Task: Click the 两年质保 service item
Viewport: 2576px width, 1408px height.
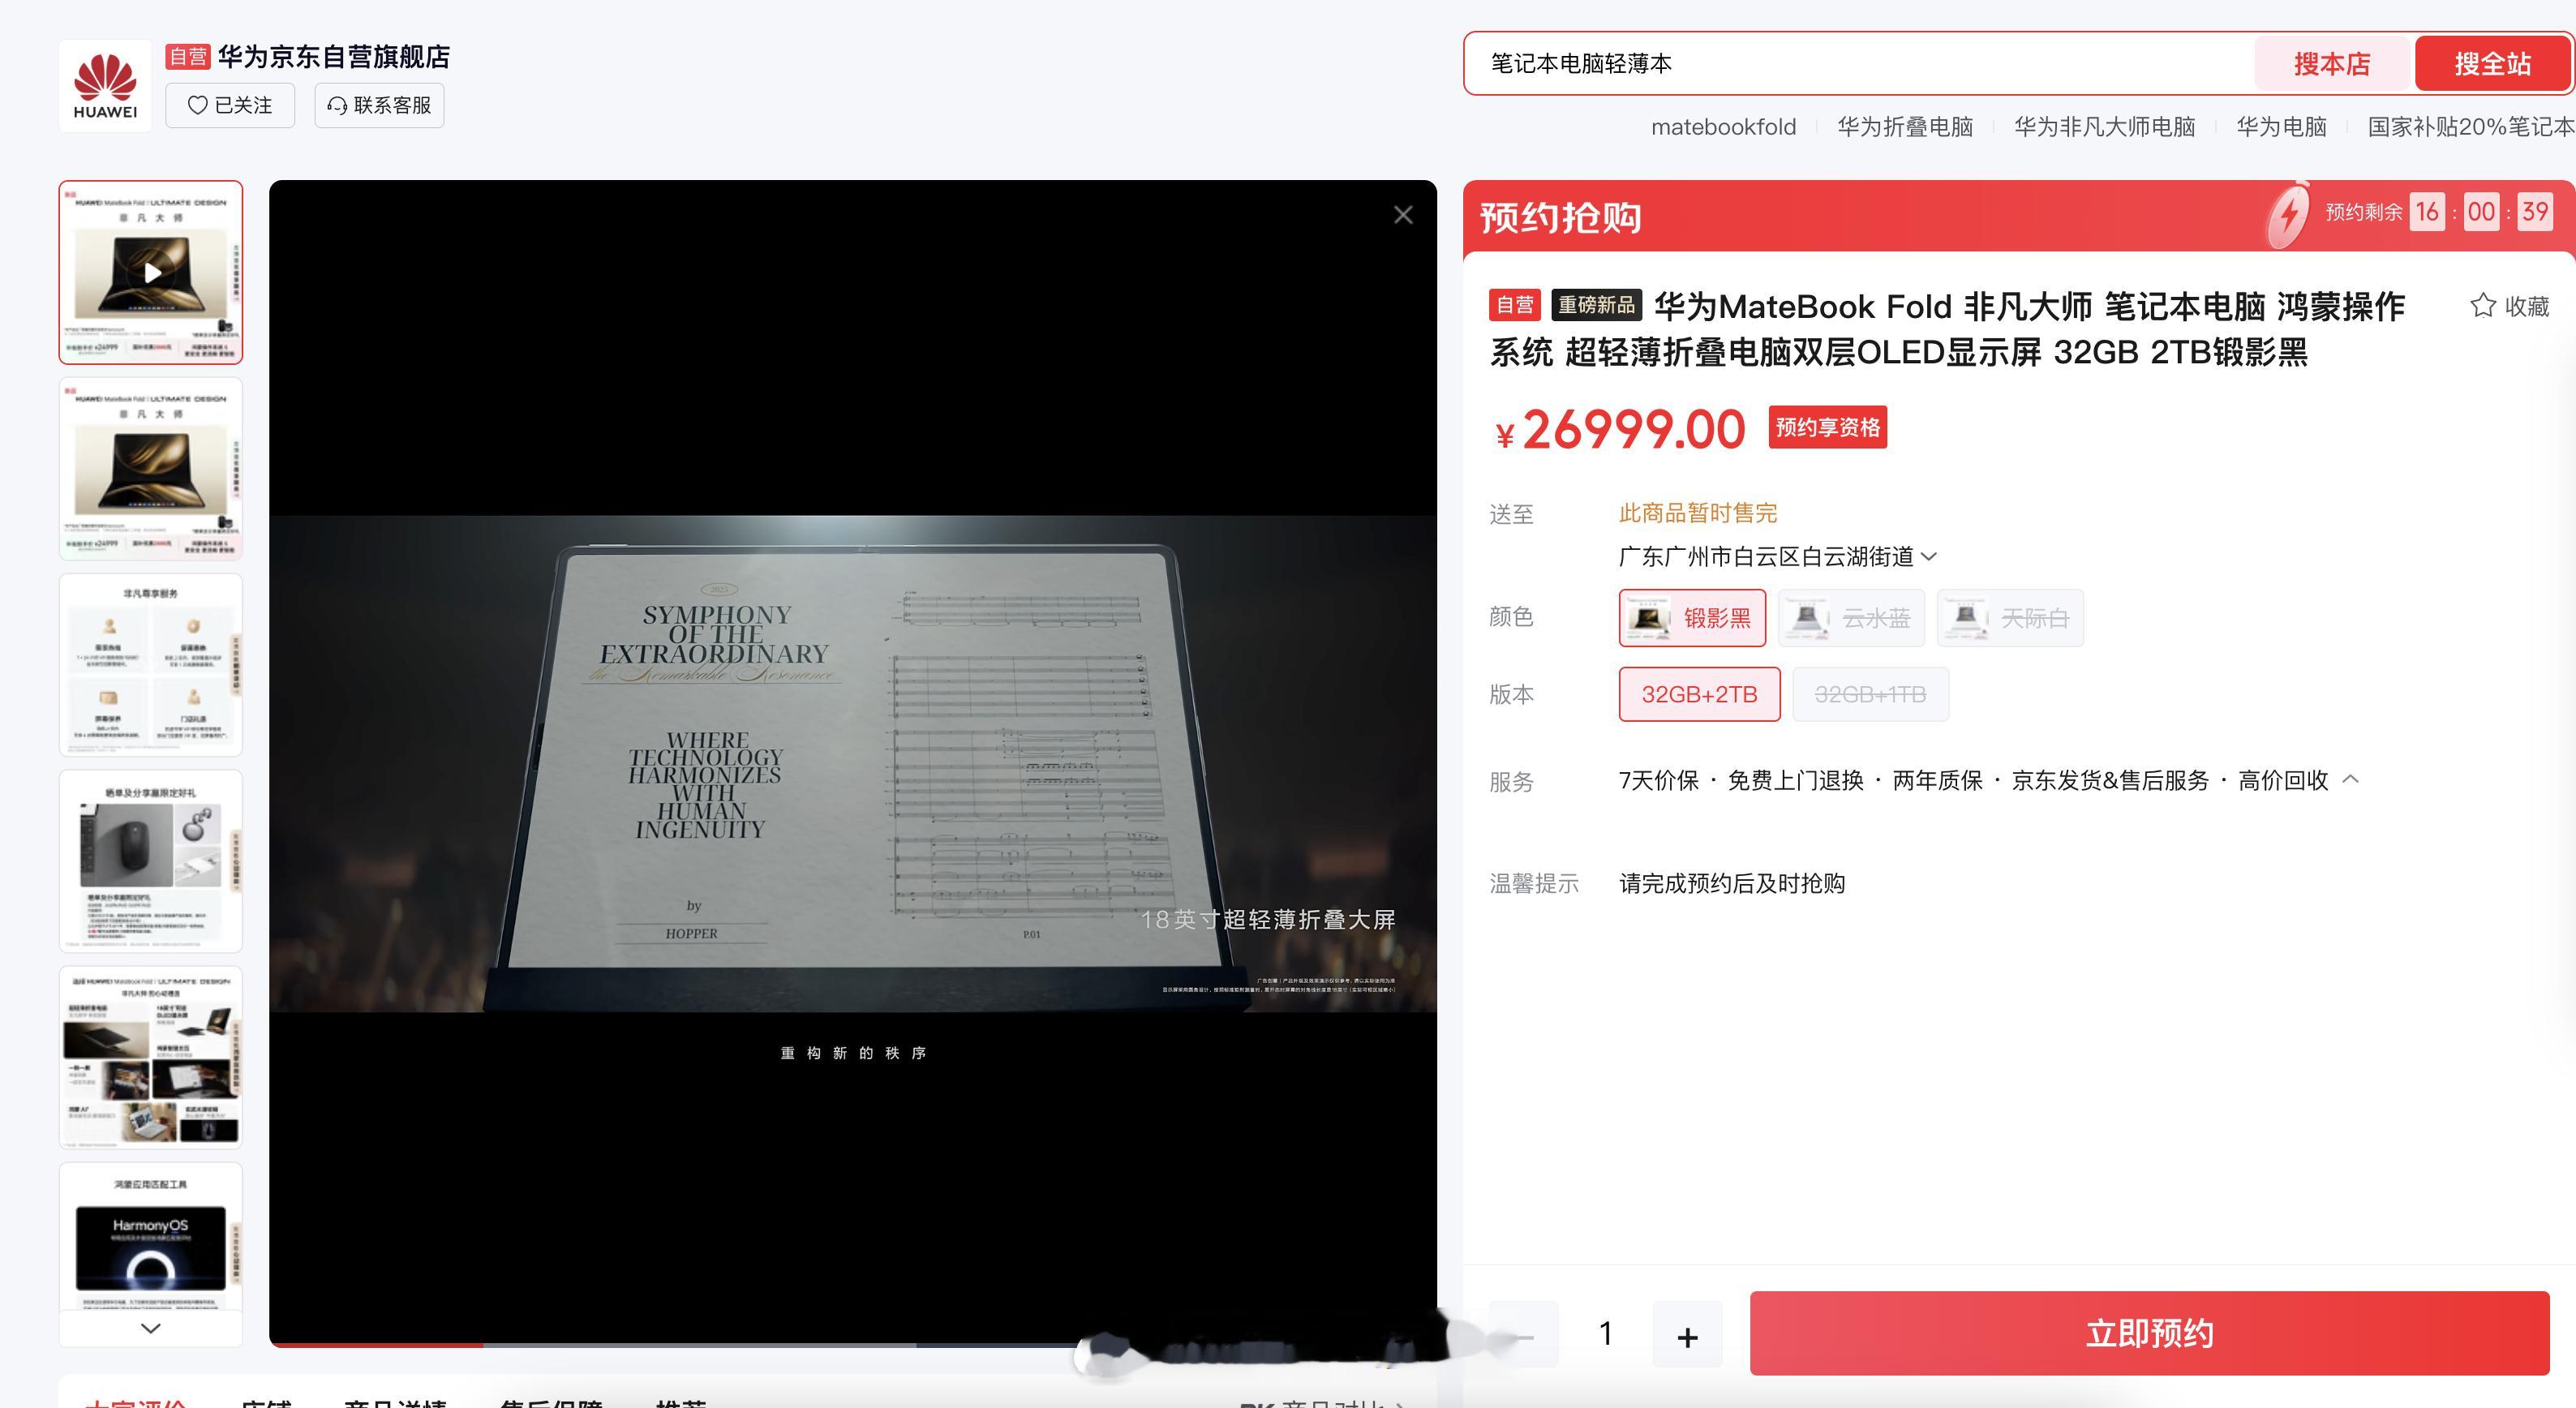Action: (1937, 780)
